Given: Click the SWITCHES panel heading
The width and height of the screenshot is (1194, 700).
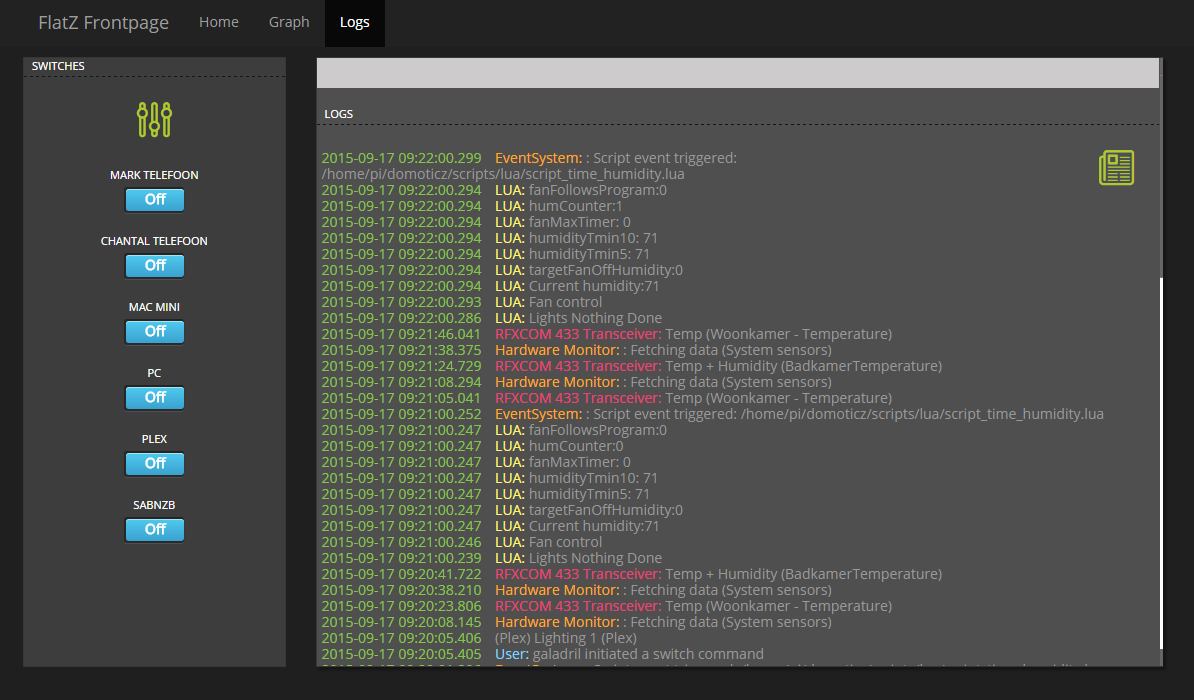Looking at the screenshot, I should point(58,66).
